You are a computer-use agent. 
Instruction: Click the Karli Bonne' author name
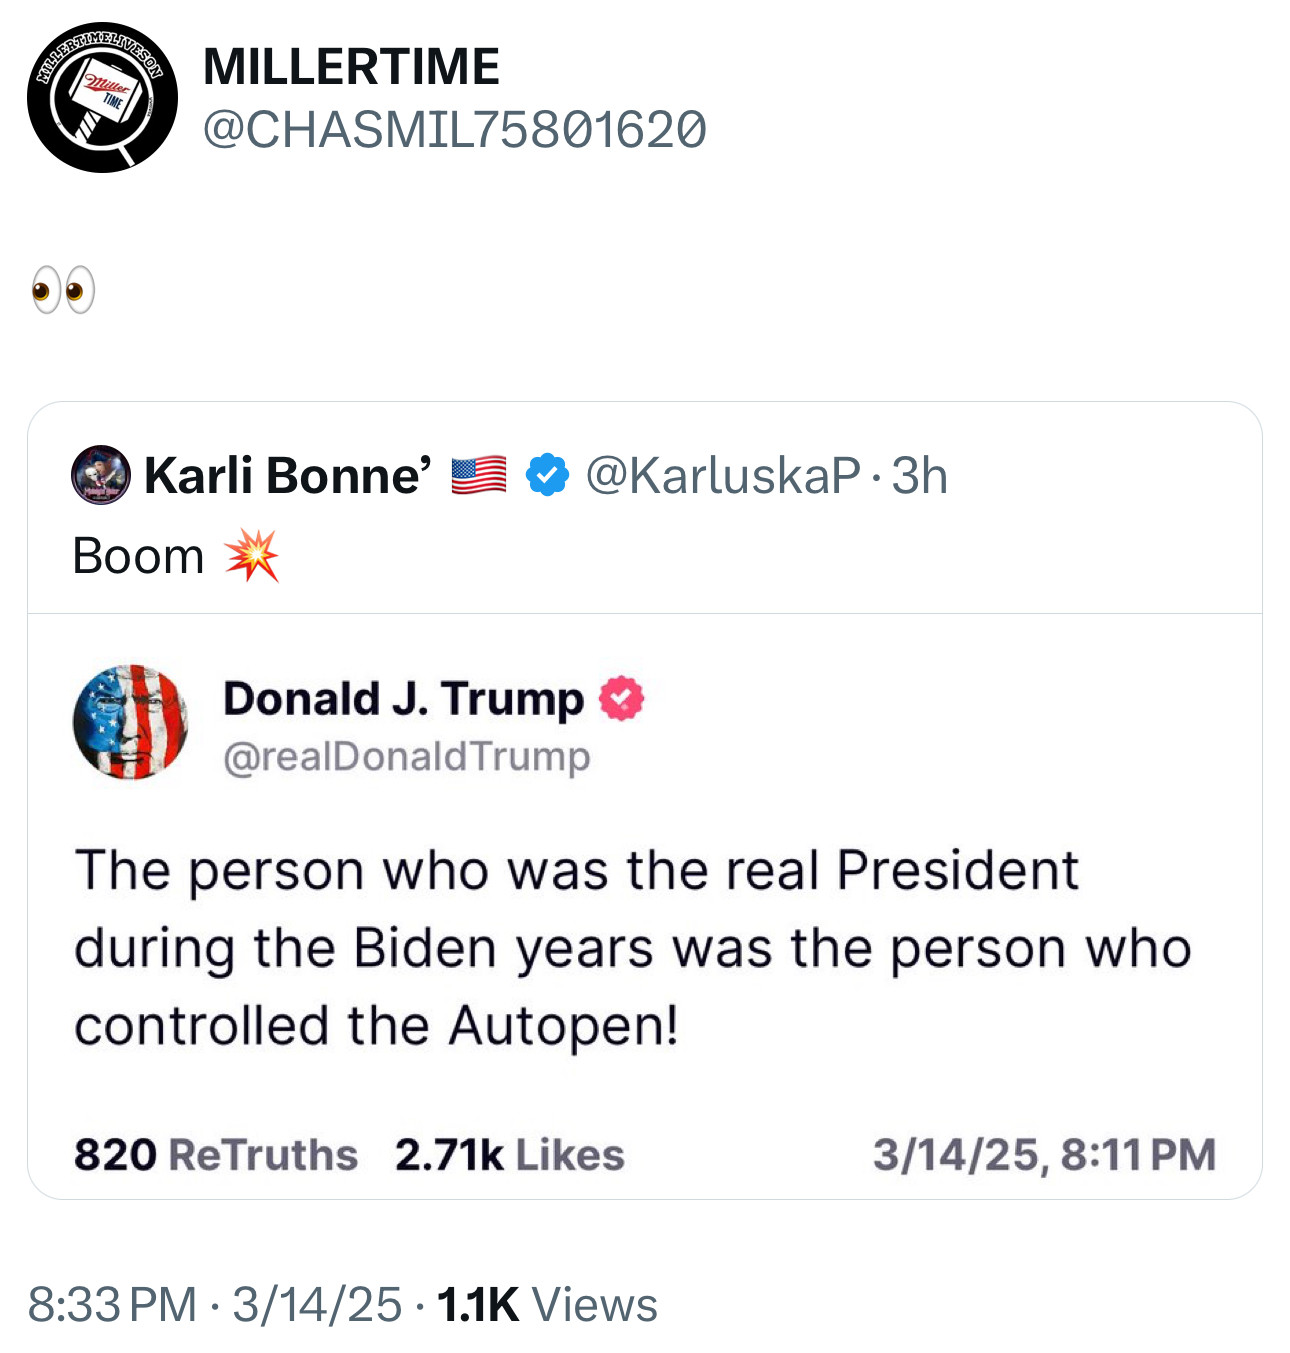(288, 475)
